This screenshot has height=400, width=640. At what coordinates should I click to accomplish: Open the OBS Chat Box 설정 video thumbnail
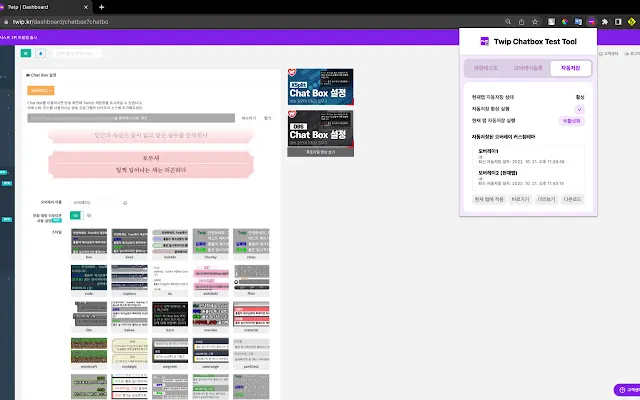tap(320, 129)
